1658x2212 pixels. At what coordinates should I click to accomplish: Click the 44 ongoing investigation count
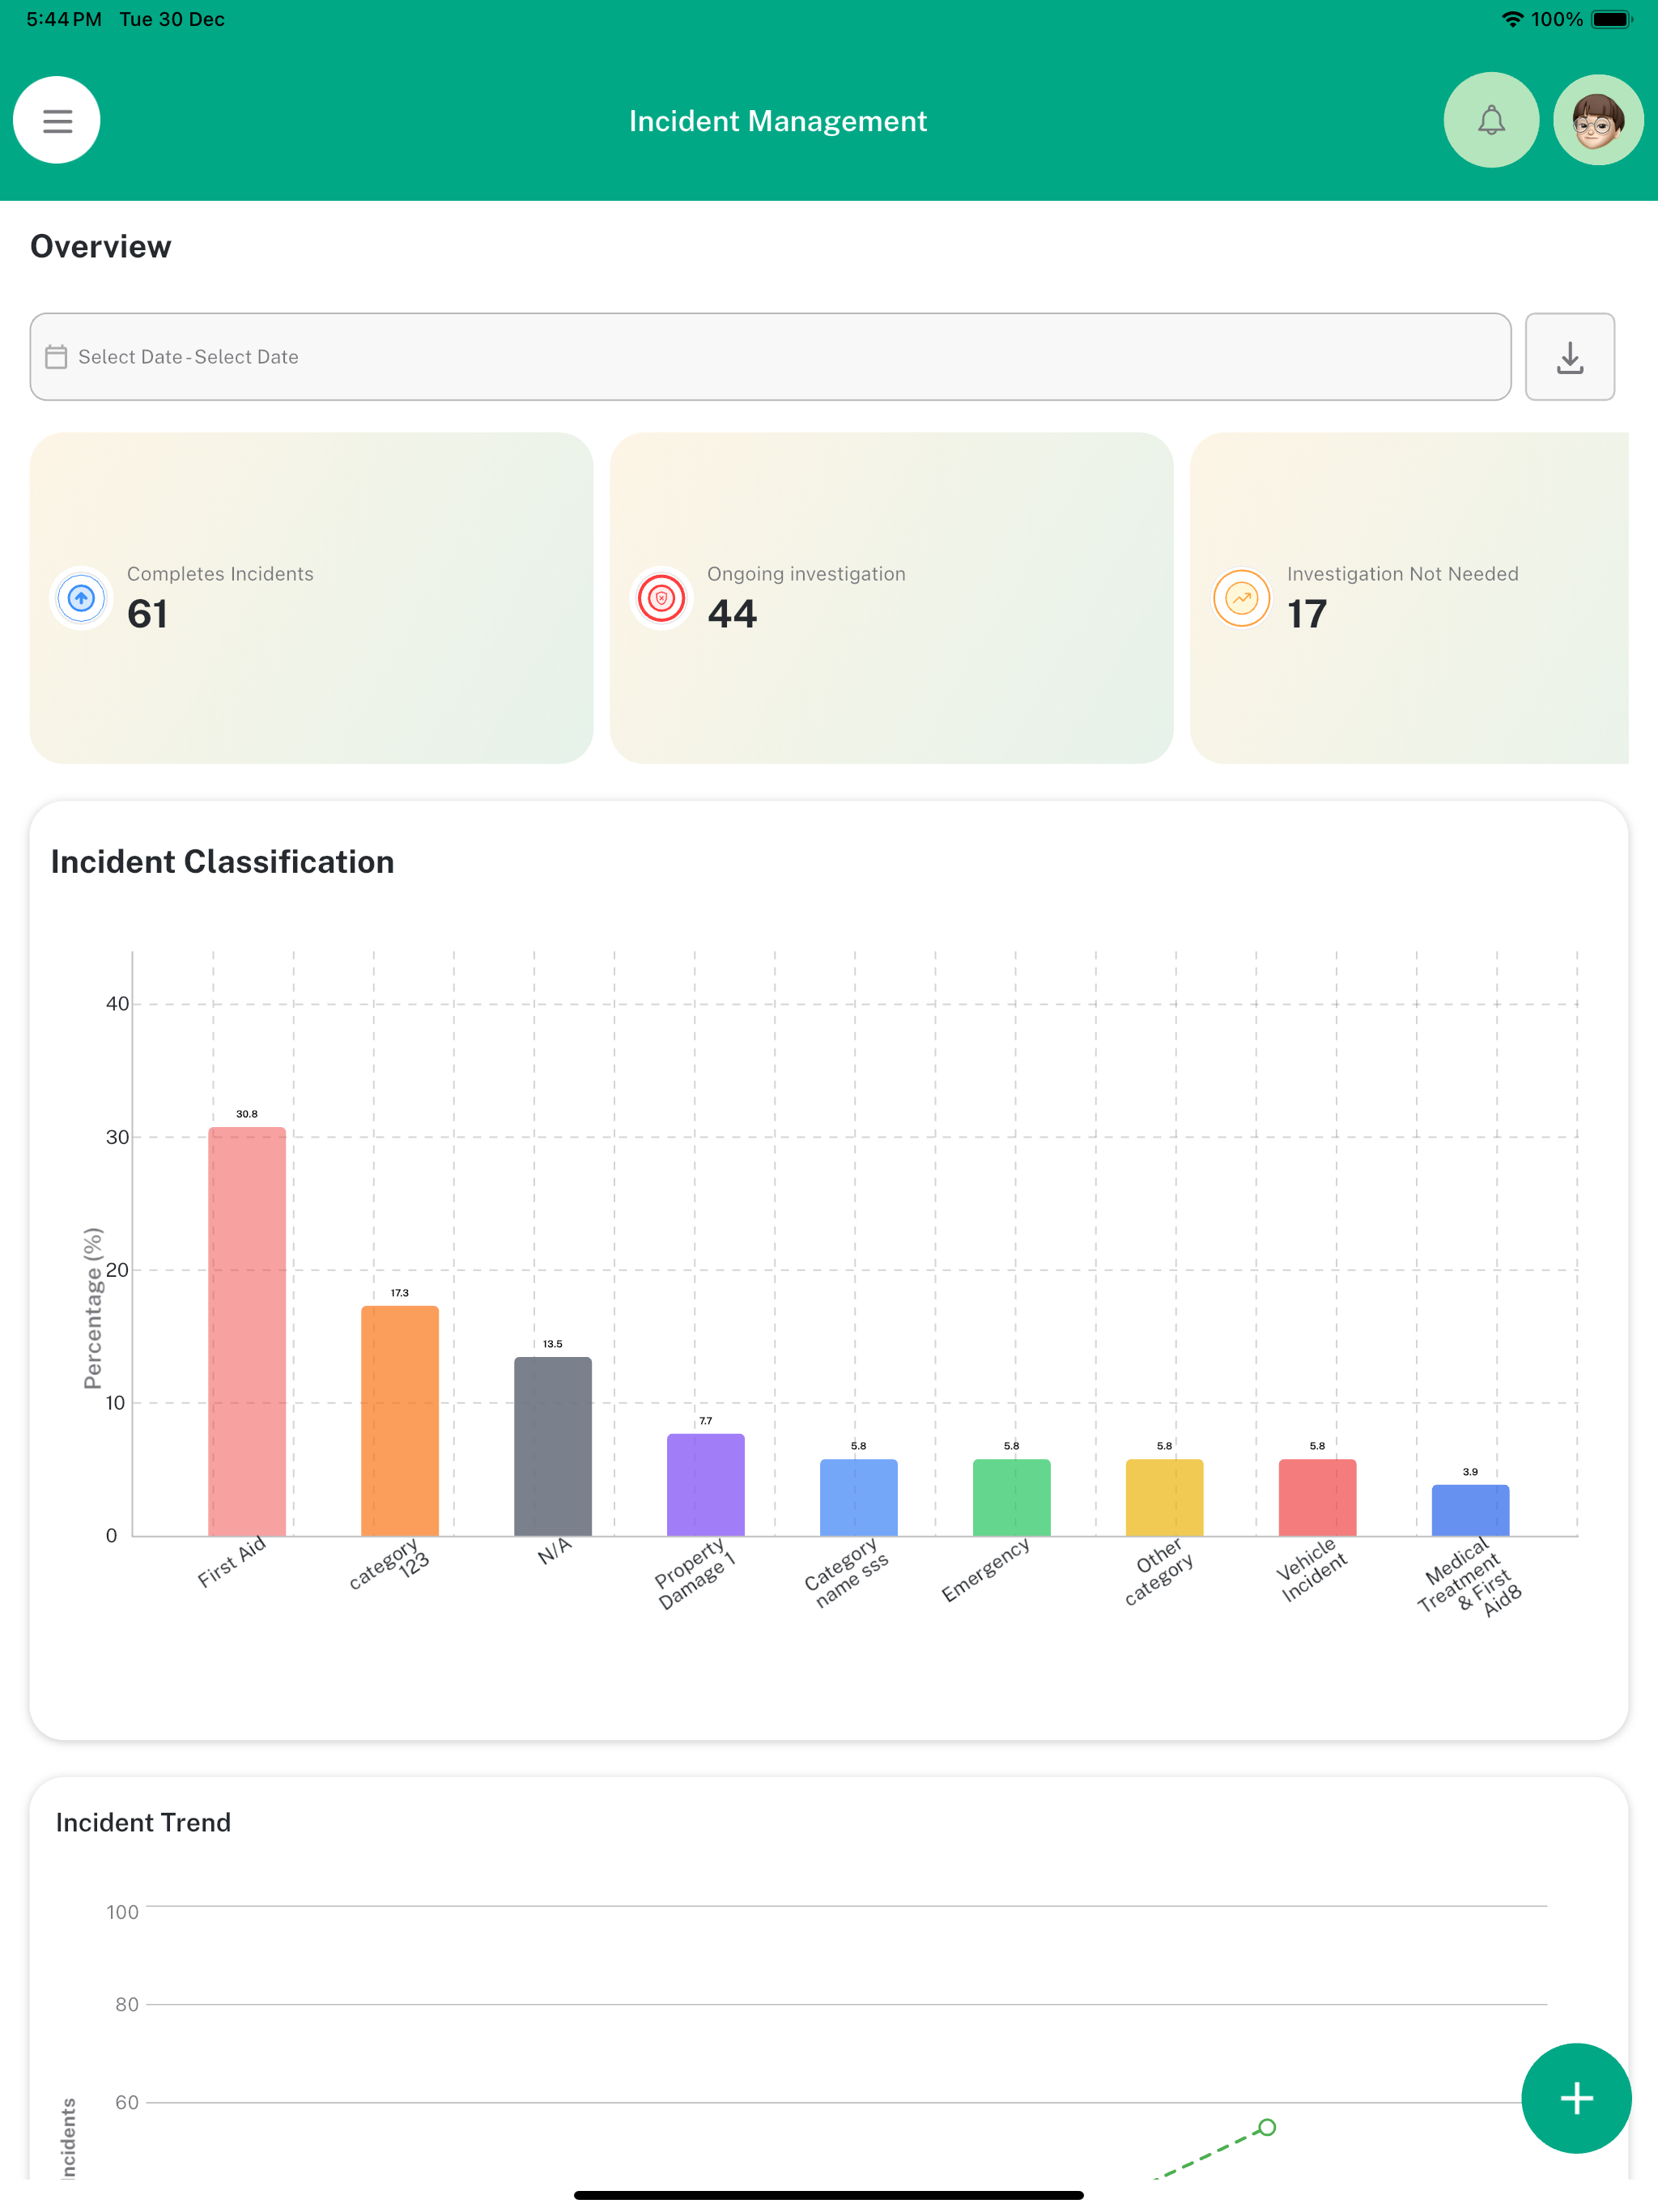point(732,614)
